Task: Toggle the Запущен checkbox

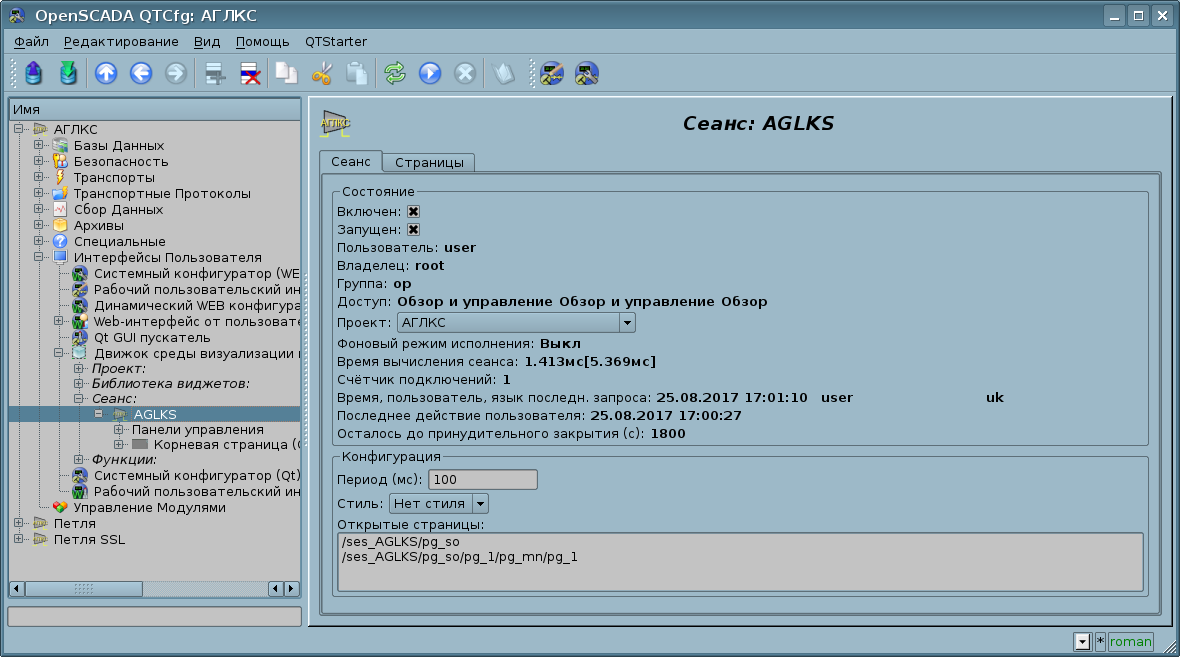Action: [x=413, y=230]
